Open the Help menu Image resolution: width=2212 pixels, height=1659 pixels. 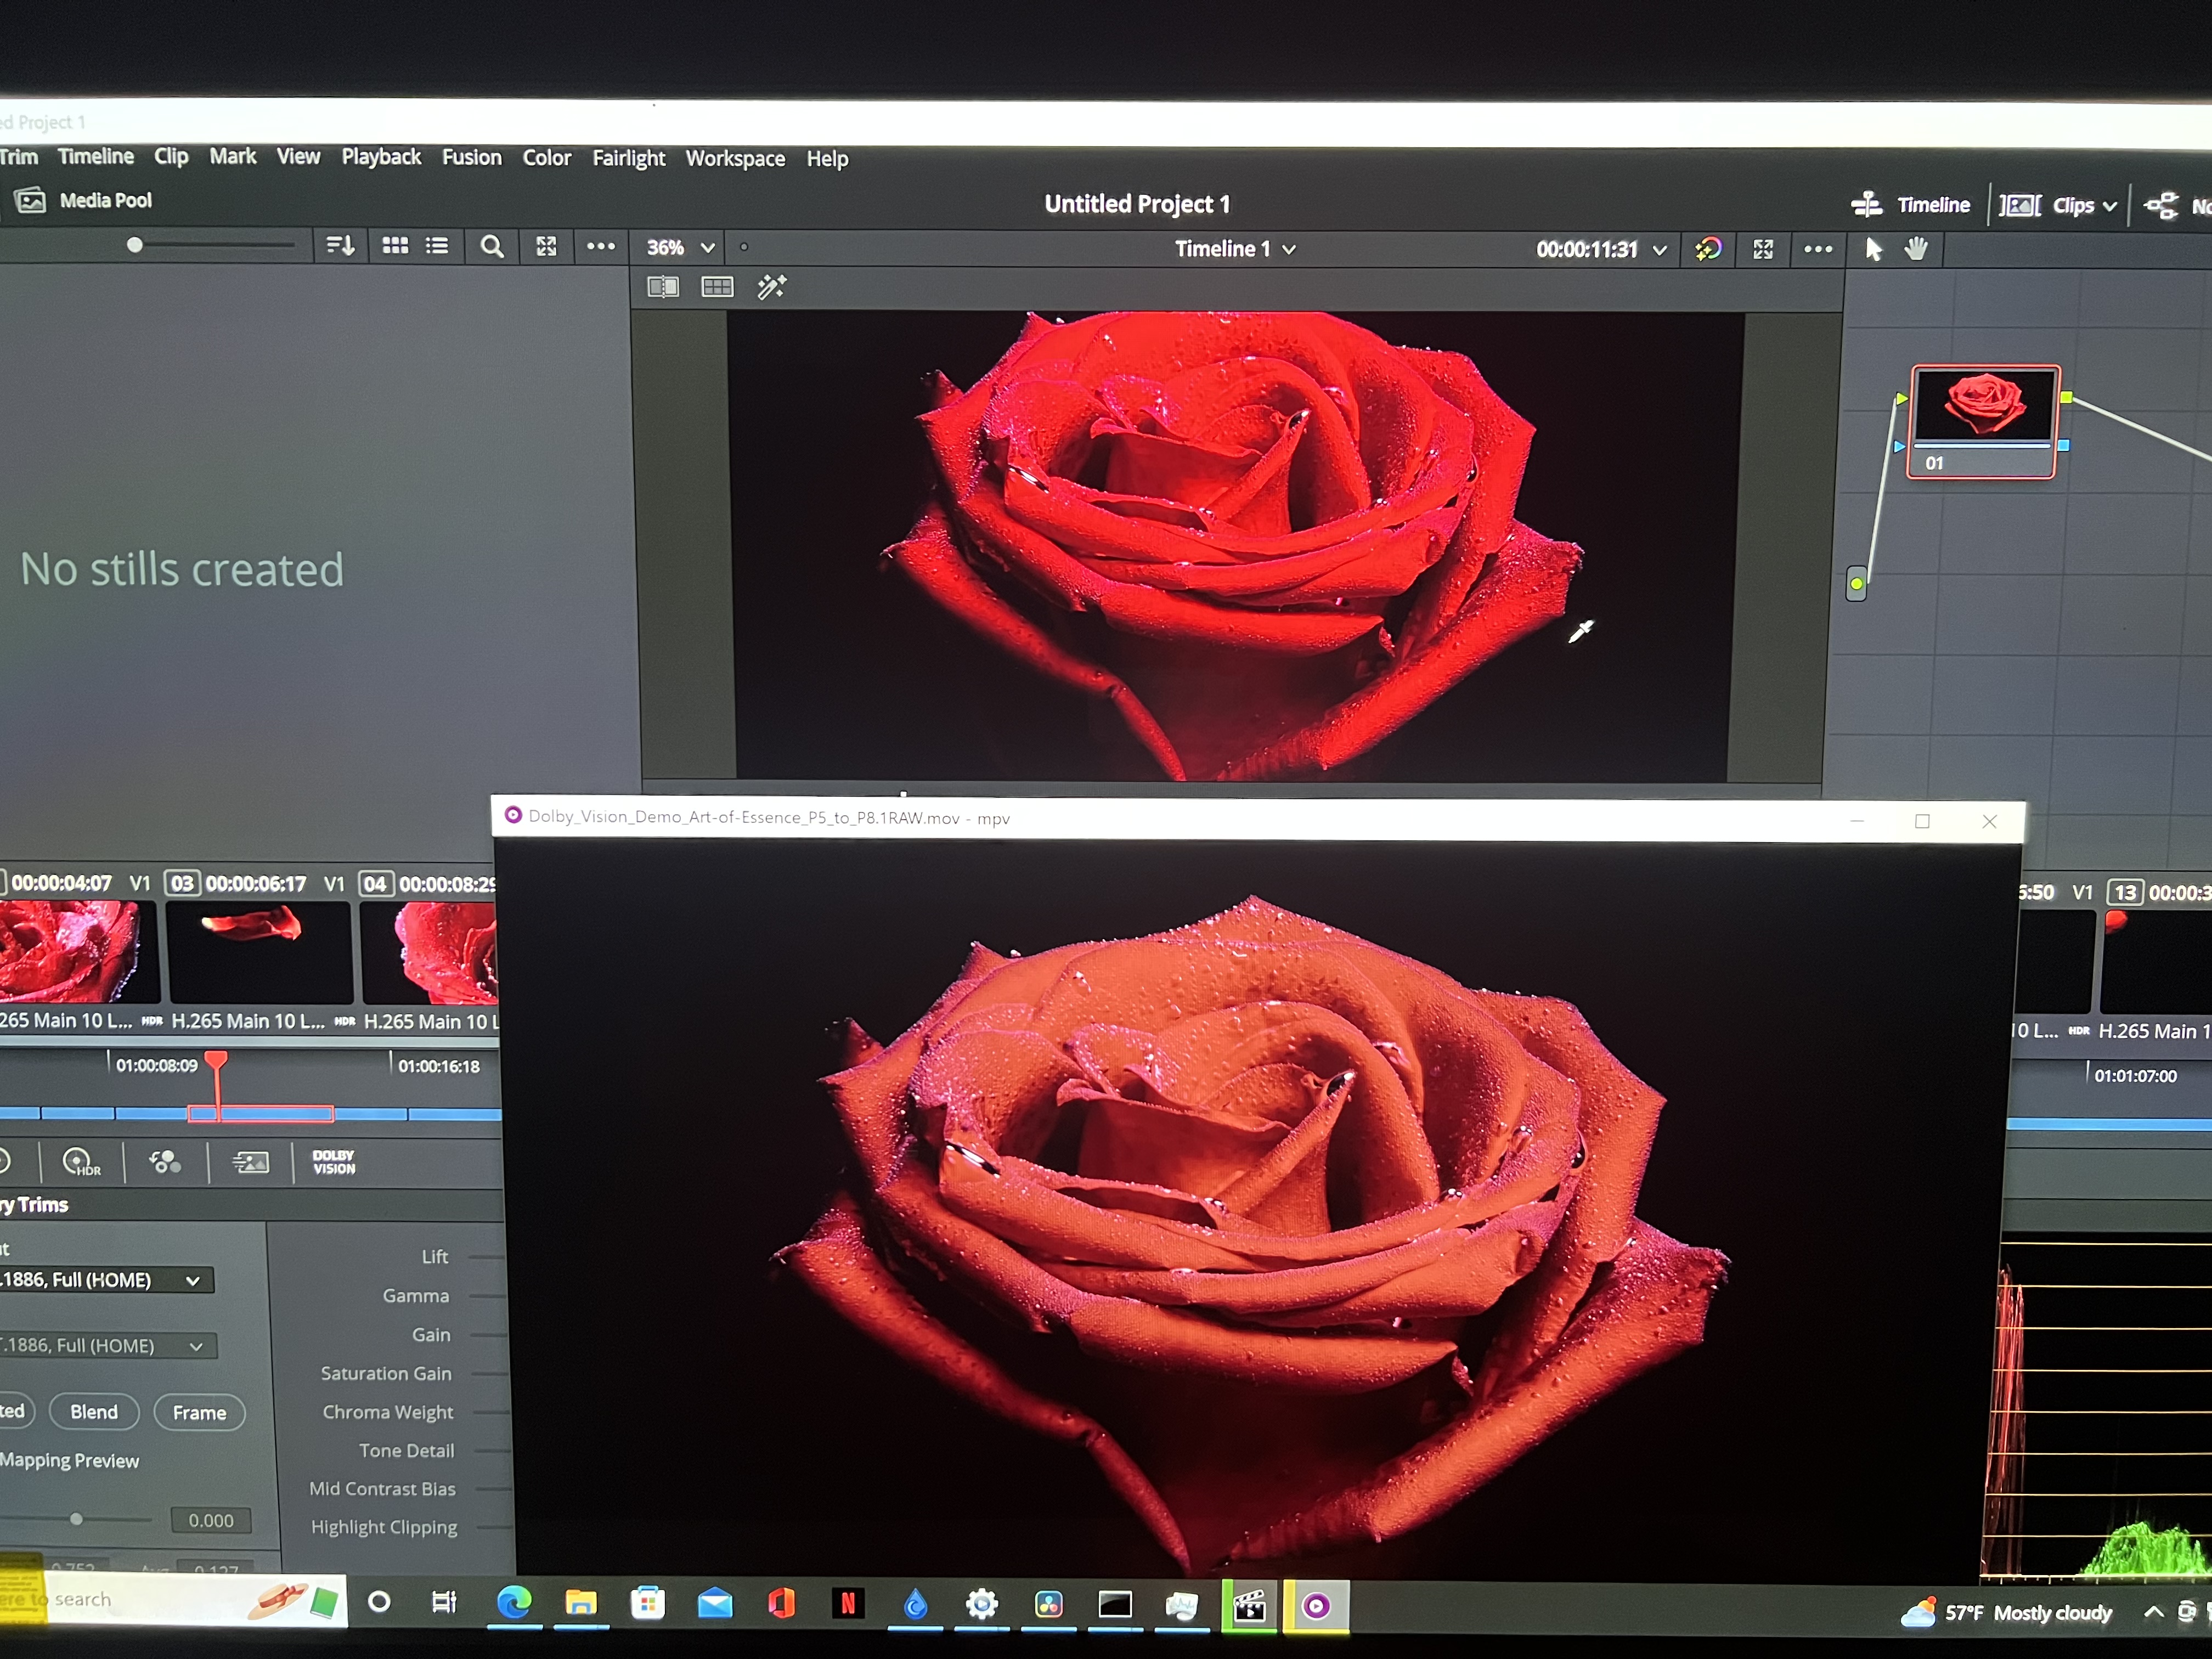tap(827, 158)
